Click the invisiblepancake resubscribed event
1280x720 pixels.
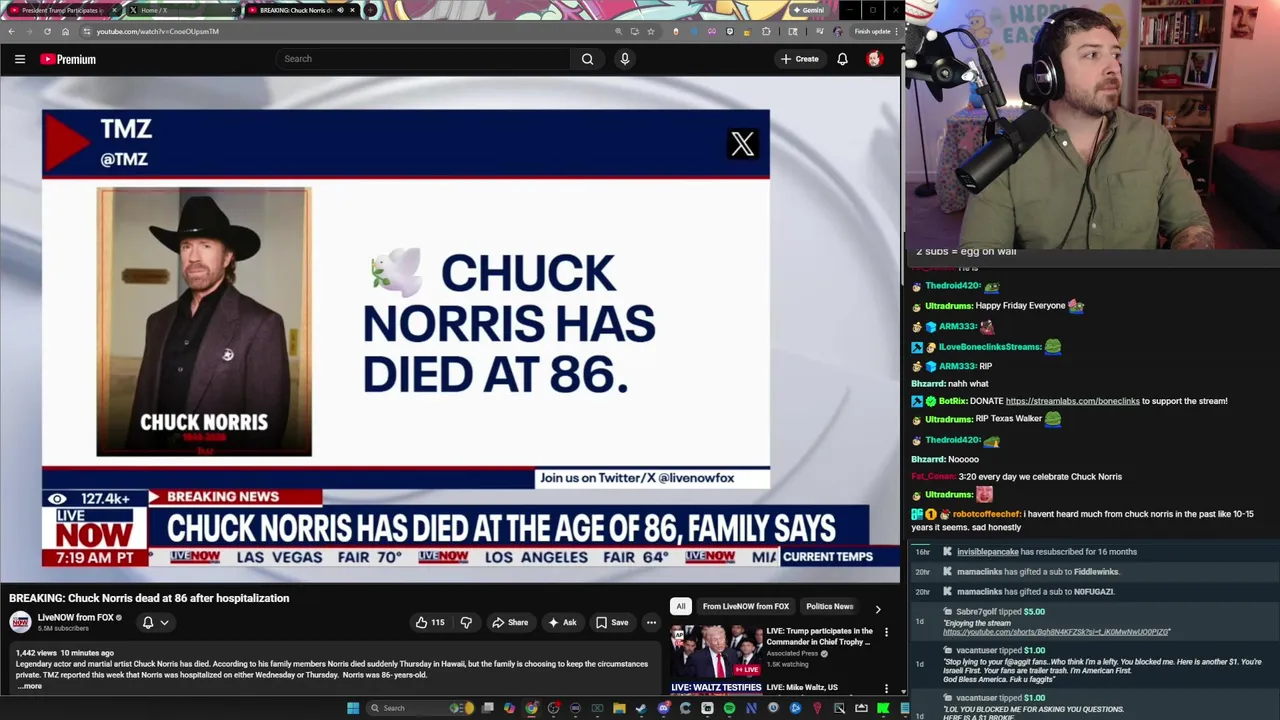coord(1047,552)
